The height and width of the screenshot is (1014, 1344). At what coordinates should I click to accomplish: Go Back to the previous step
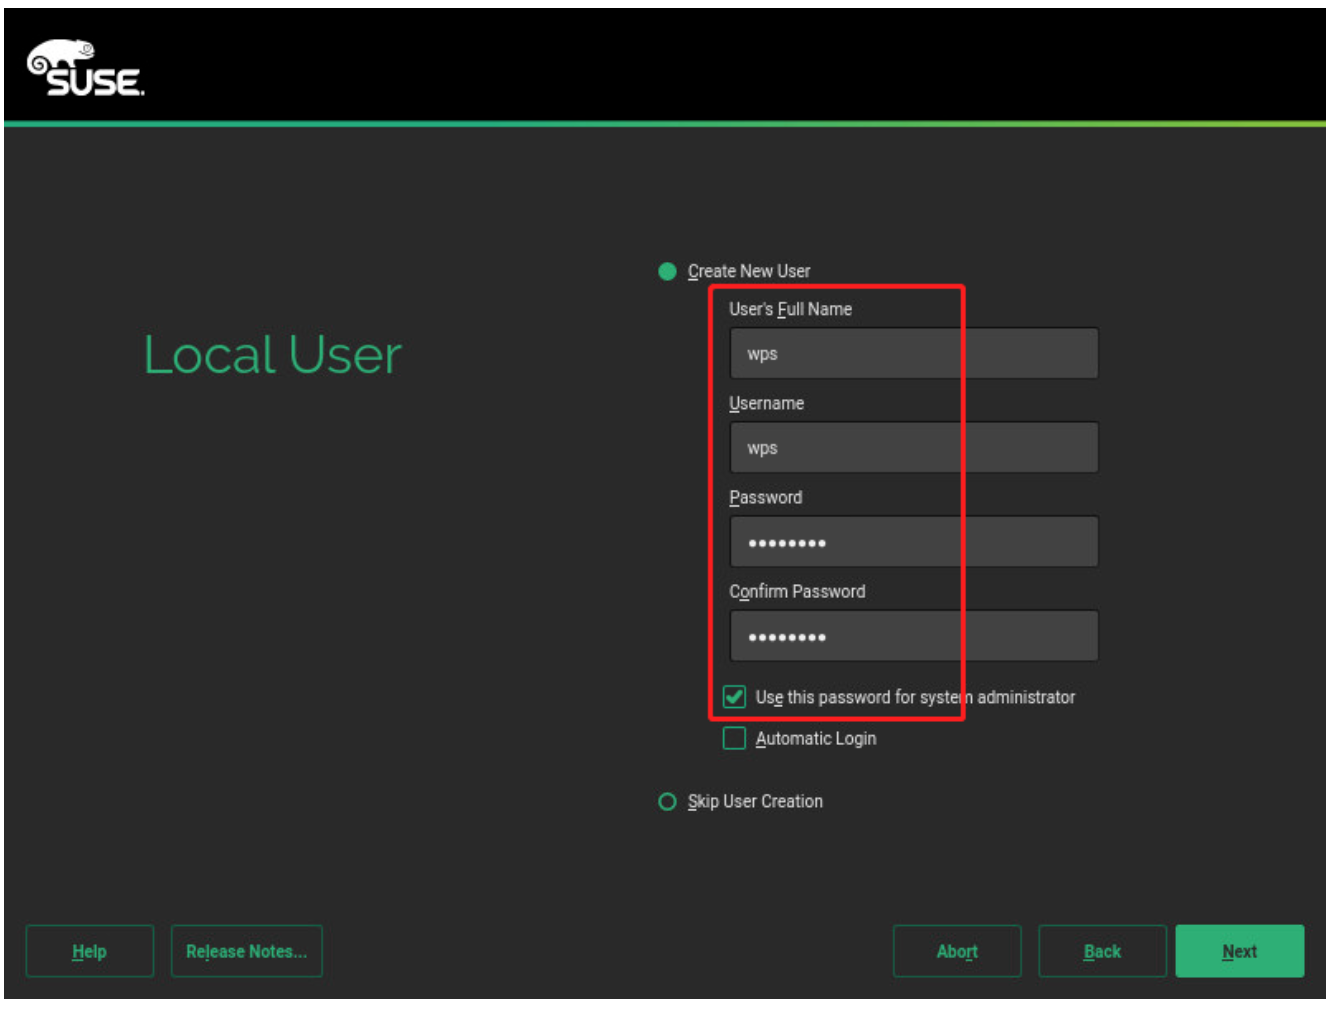click(1102, 952)
